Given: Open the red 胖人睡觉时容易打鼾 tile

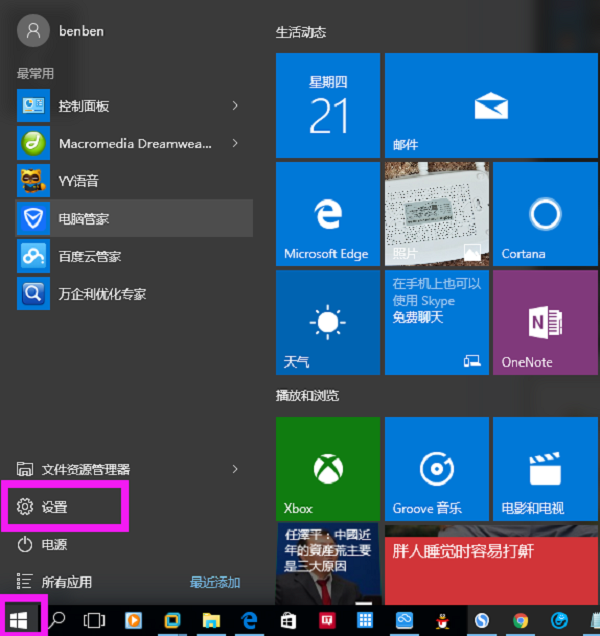Looking at the screenshot, I should (x=491, y=565).
